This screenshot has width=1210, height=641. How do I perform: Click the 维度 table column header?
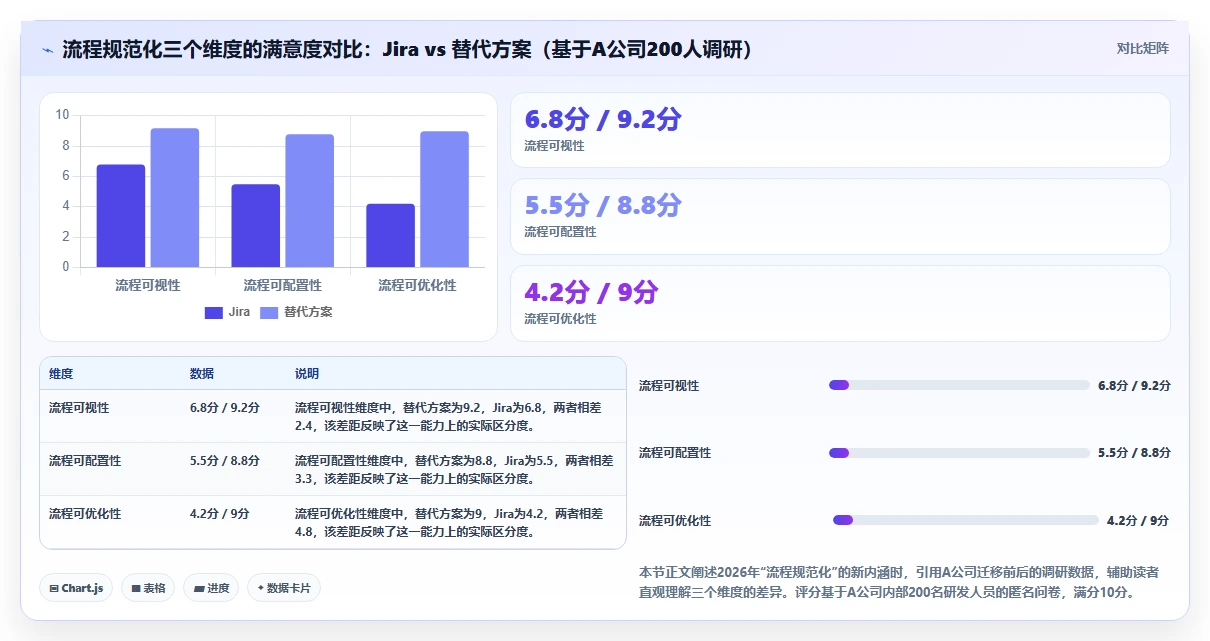click(61, 374)
